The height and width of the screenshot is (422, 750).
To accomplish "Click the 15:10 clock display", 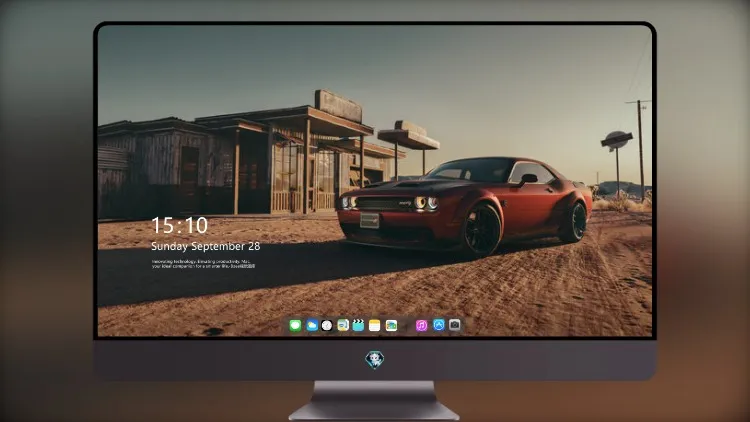I will tap(179, 225).
